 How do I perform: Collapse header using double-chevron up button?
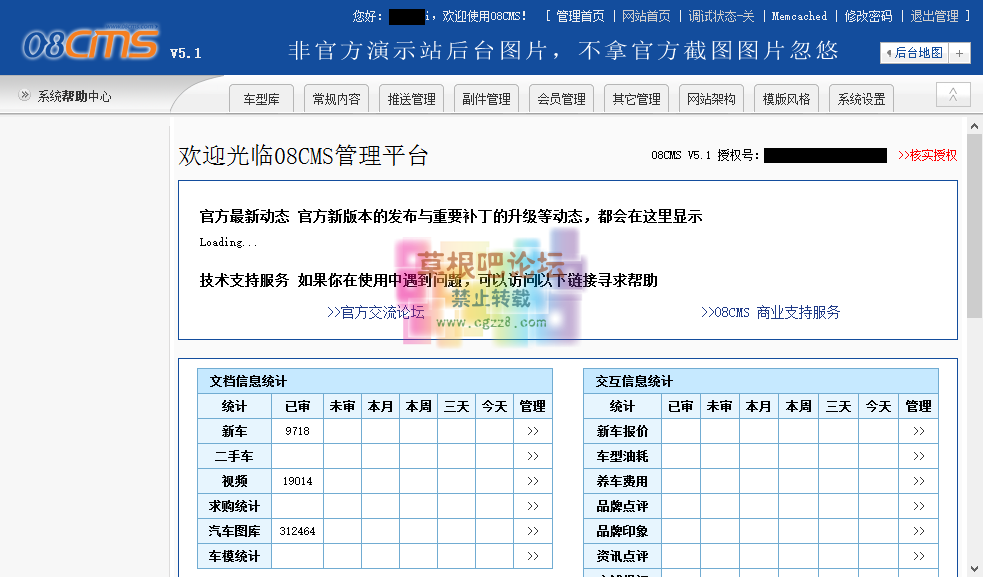pyautogui.click(x=953, y=95)
